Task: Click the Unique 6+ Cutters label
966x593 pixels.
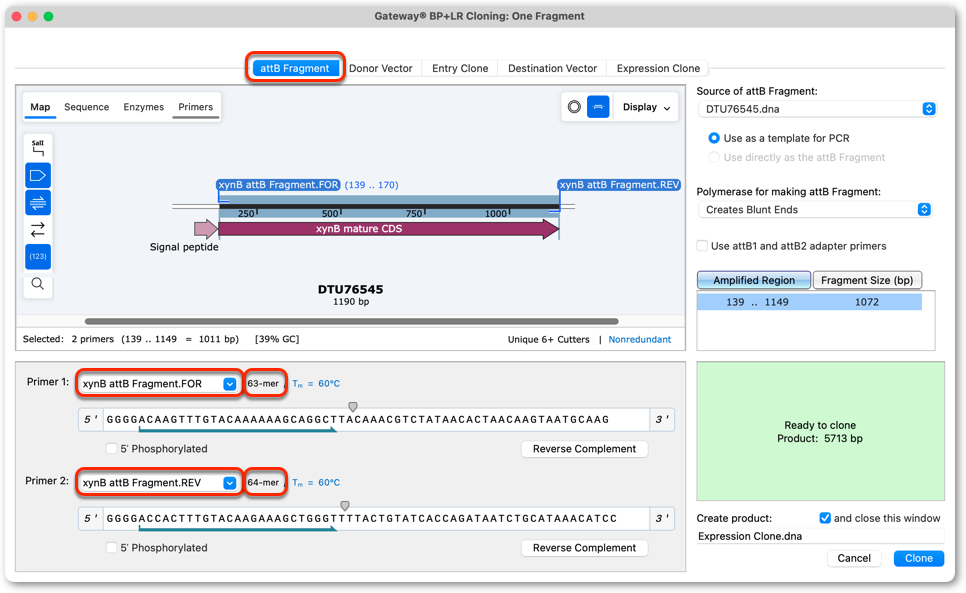Action: click(548, 339)
